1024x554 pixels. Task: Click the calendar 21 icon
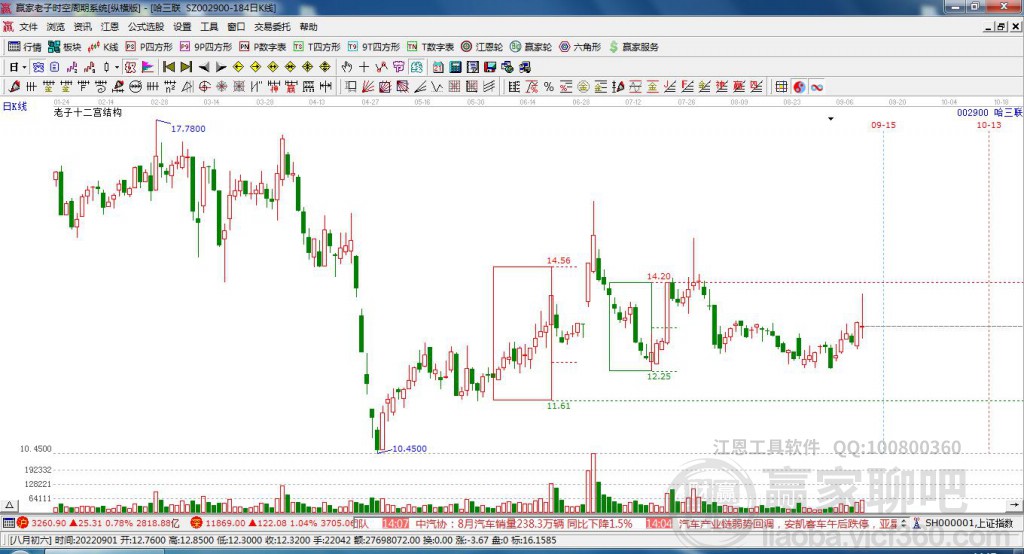pyautogui.click(x=438, y=67)
